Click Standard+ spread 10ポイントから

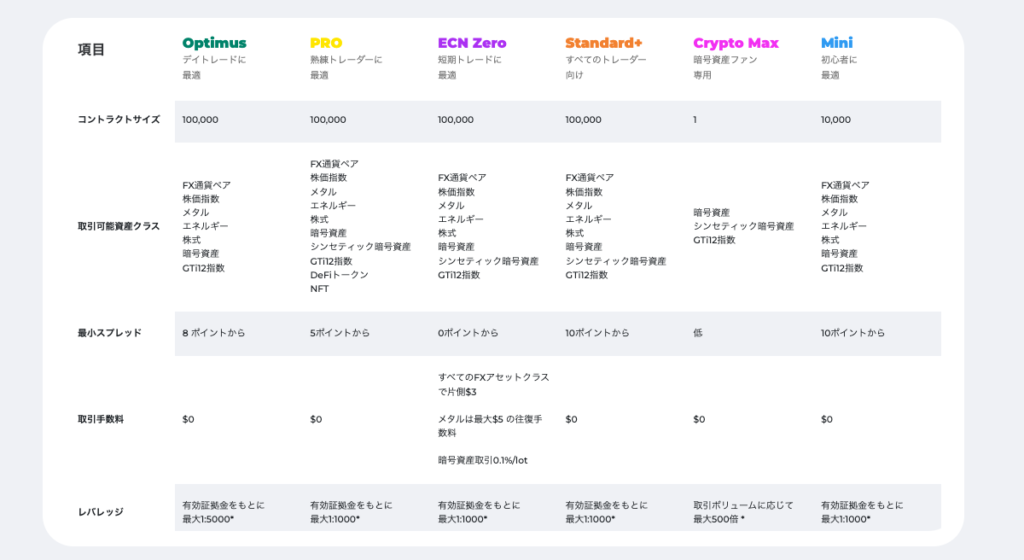point(598,333)
